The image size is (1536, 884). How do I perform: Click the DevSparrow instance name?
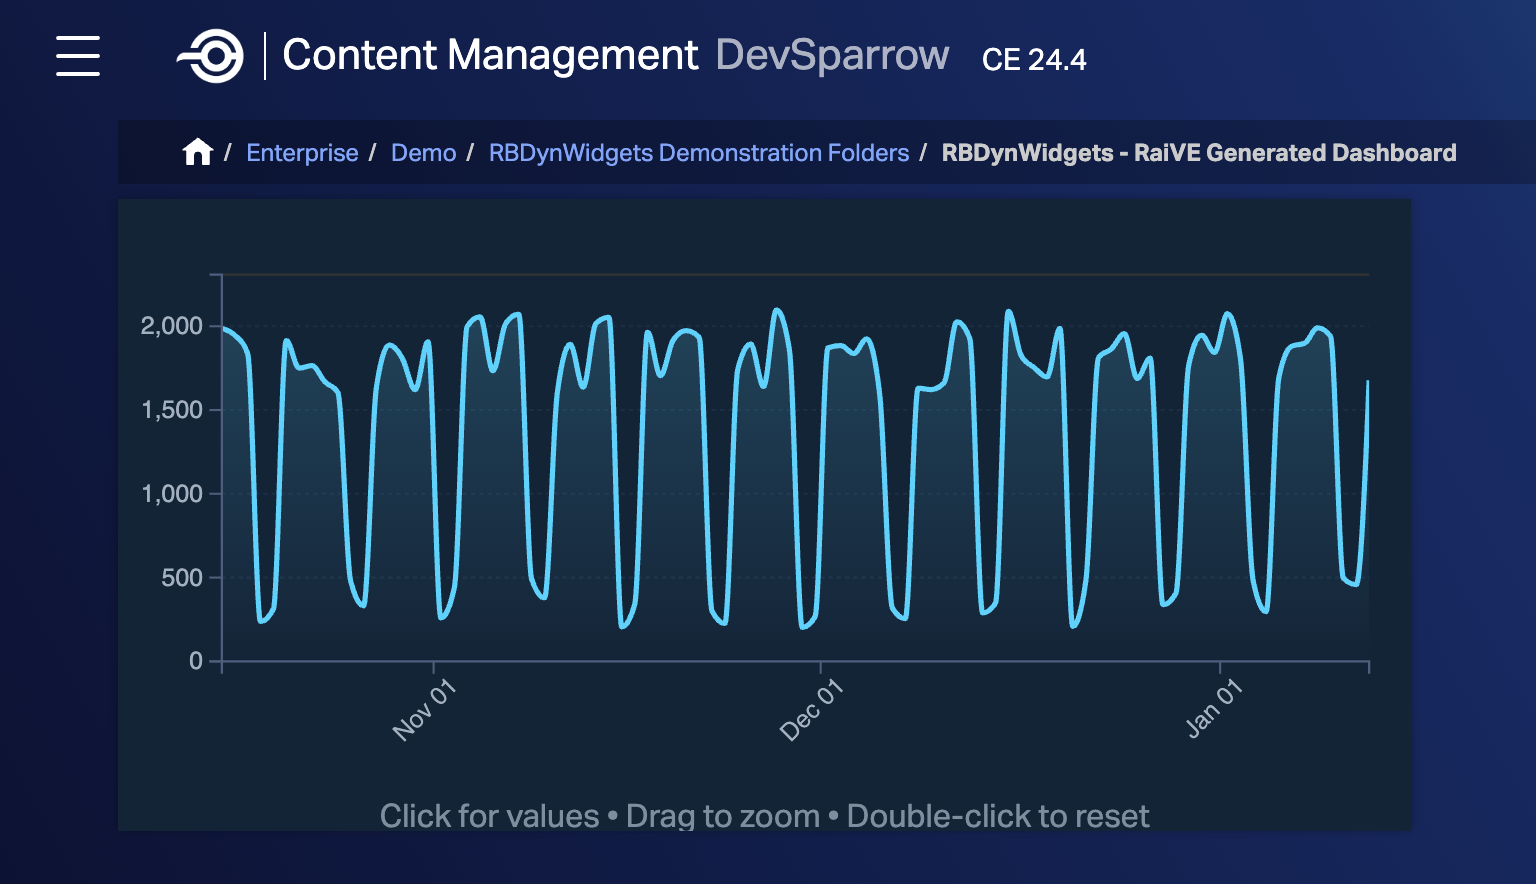[832, 55]
